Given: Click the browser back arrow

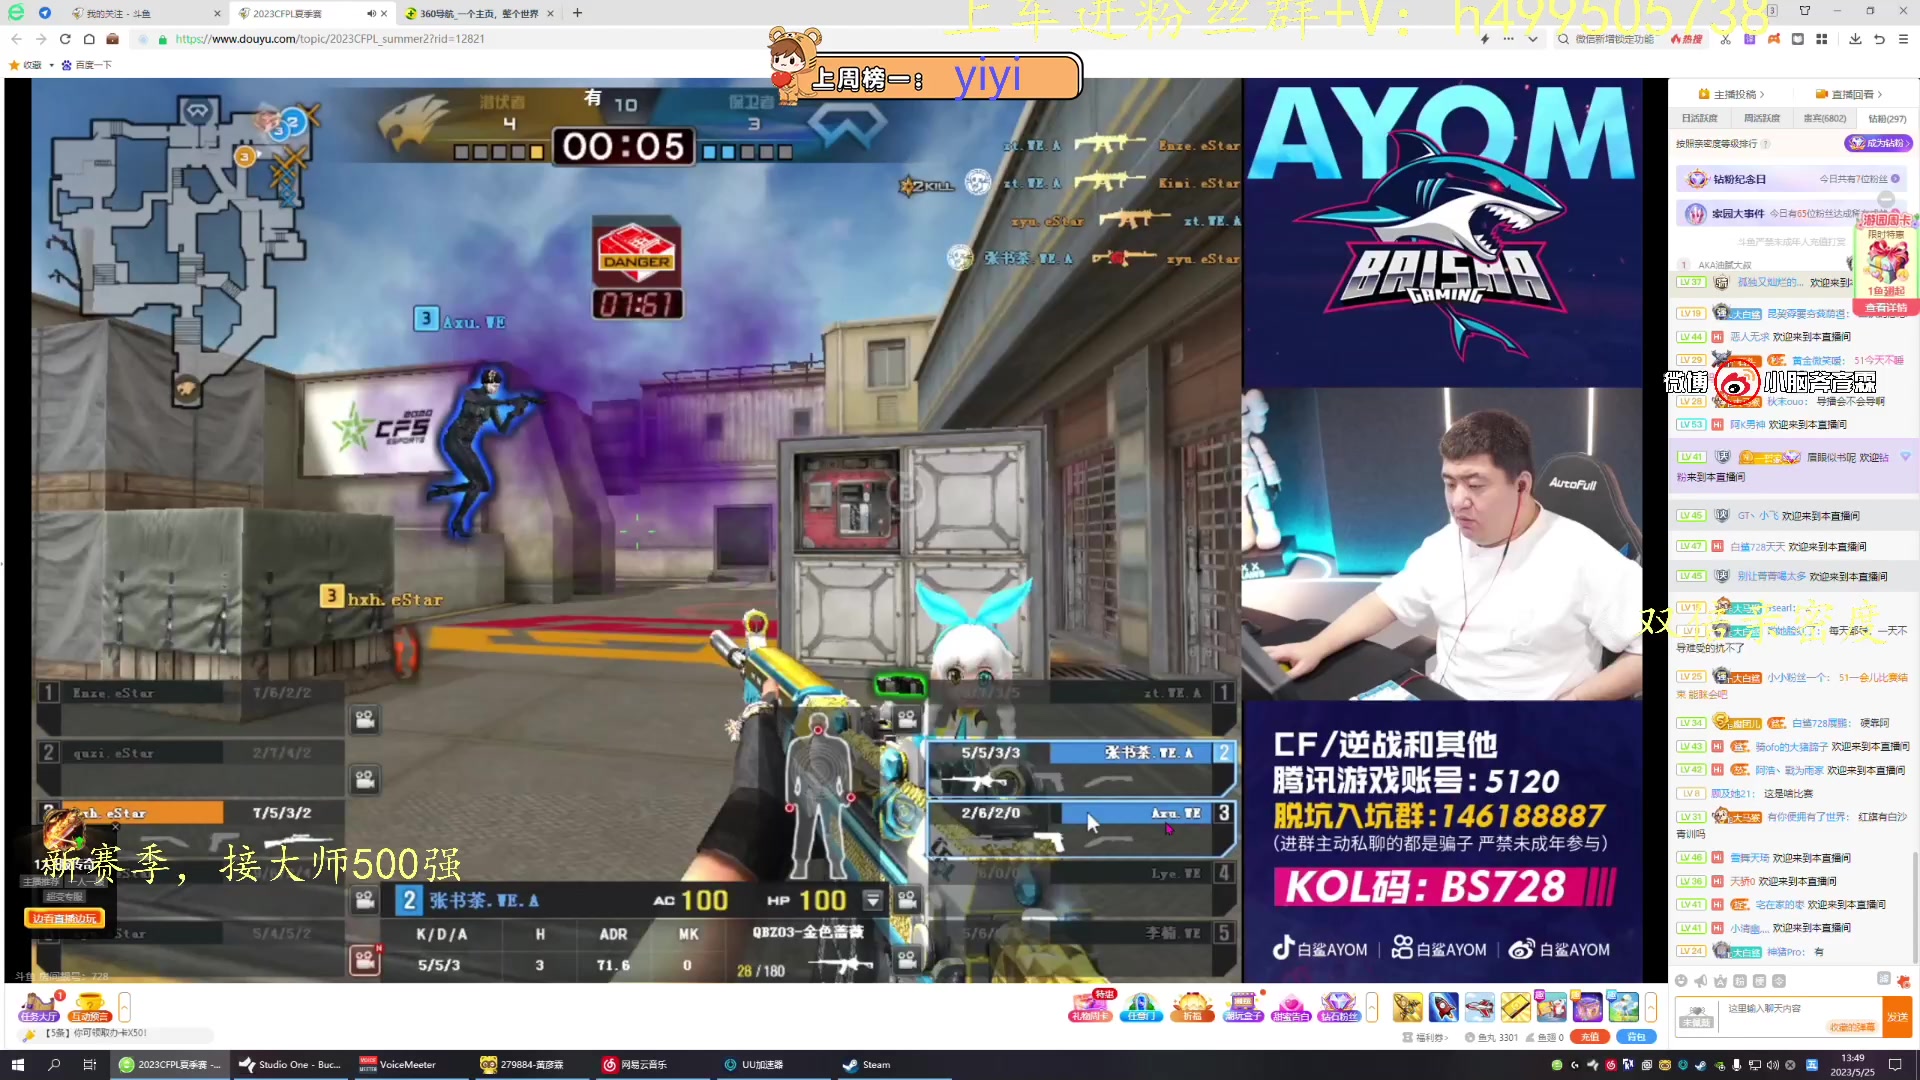Looking at the screenshot, I should point(16,39).
